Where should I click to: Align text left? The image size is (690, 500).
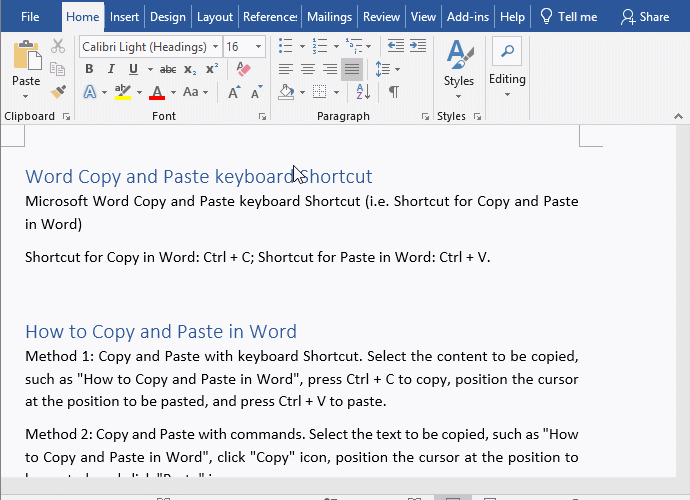click(x=286, y=69)
